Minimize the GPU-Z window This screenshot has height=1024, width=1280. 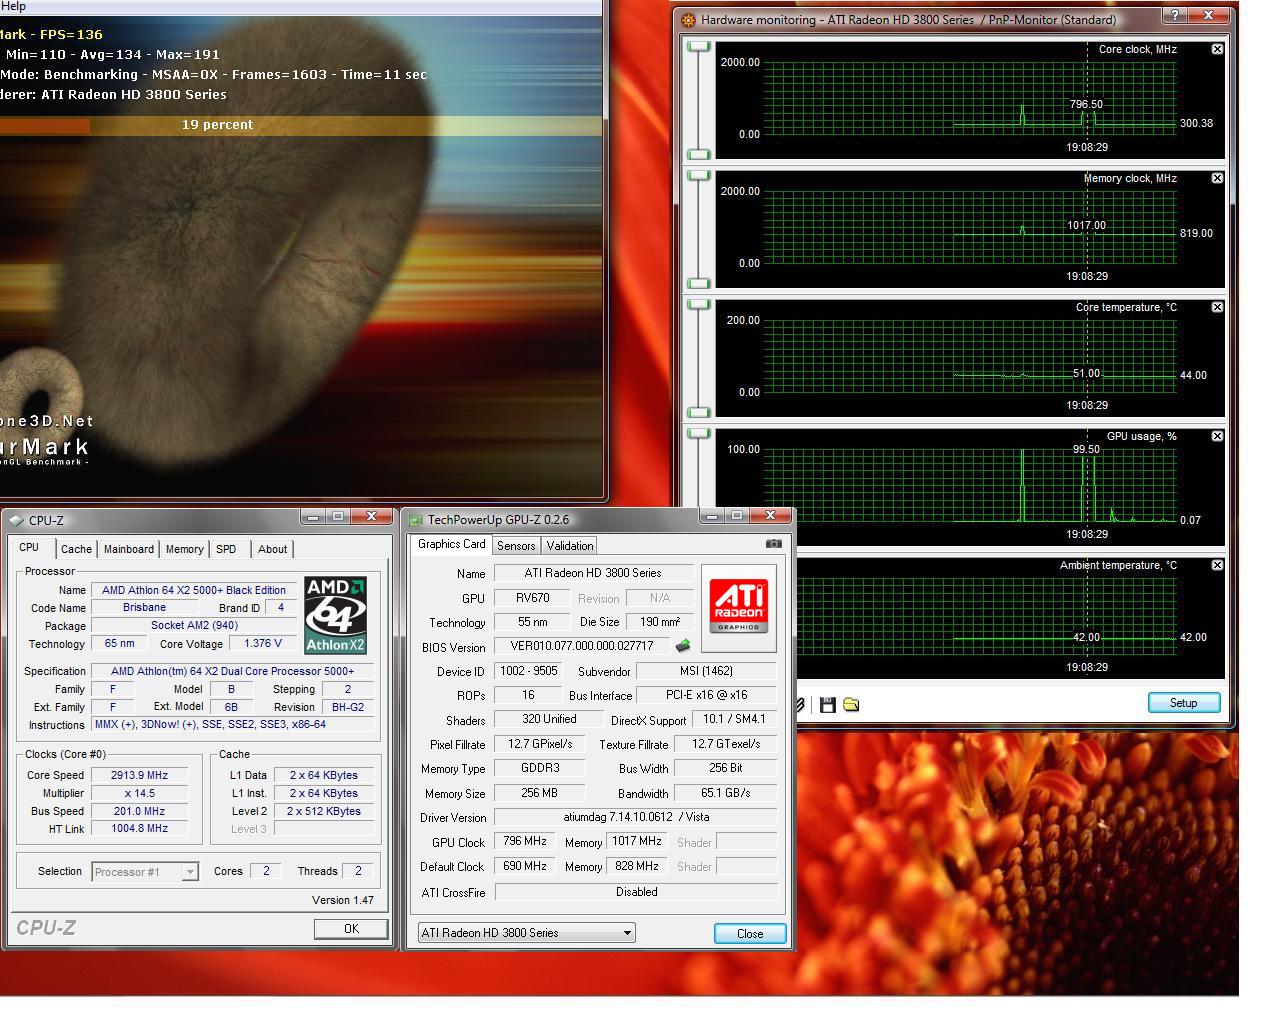[712, 516]
